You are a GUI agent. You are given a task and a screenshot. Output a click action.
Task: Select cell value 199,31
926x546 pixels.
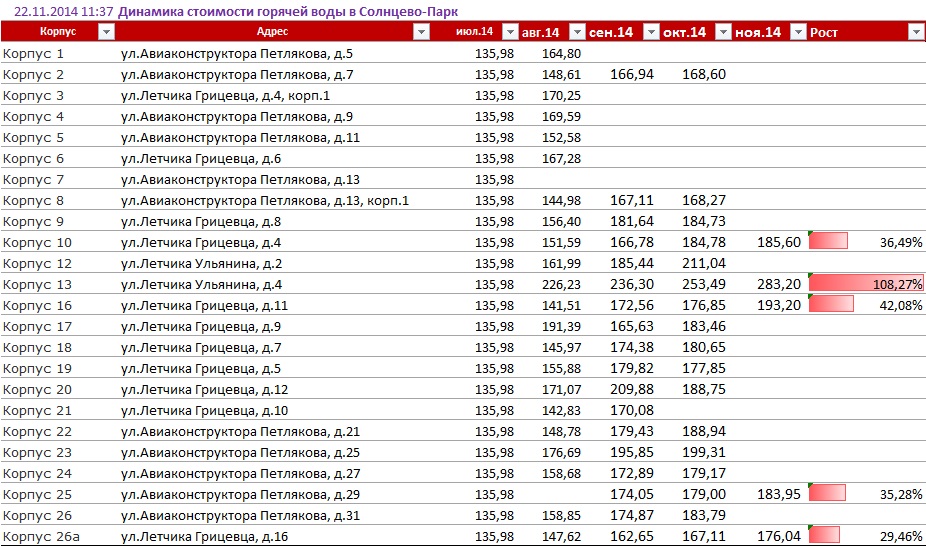[x=704, y=452]
